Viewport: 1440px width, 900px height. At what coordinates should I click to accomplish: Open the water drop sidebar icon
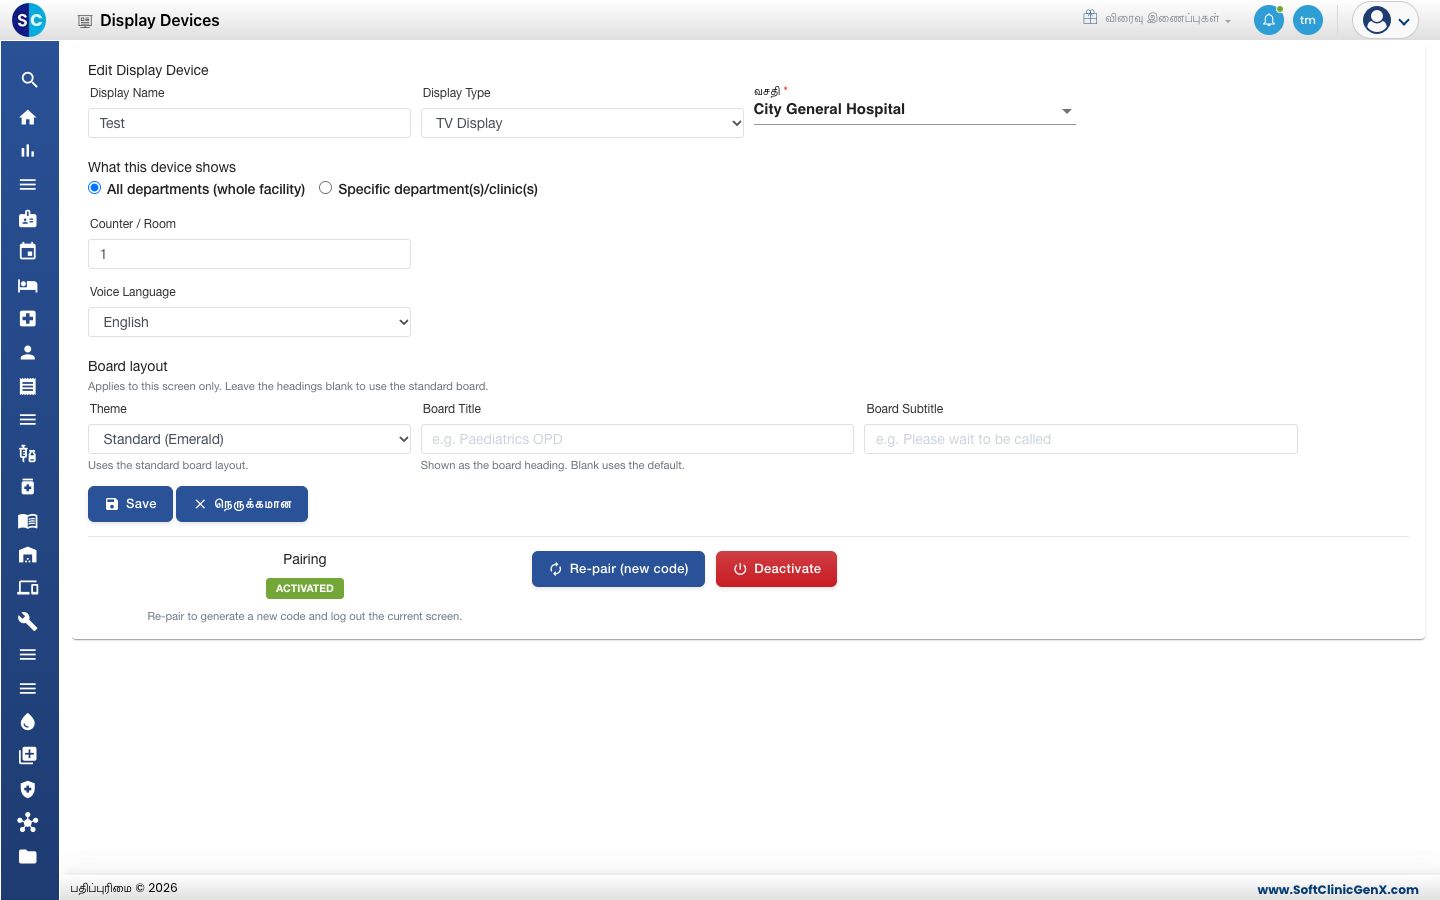(x=28, y=722)
